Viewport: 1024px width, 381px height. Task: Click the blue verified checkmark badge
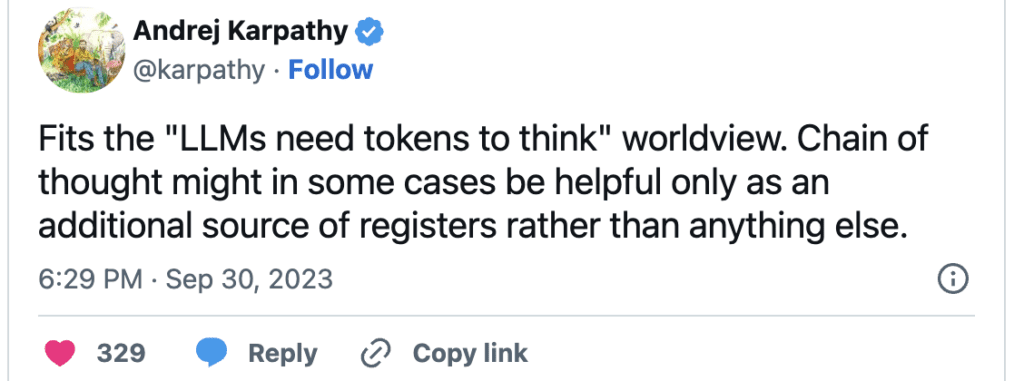pyautogui.click(x=369, y=31)
